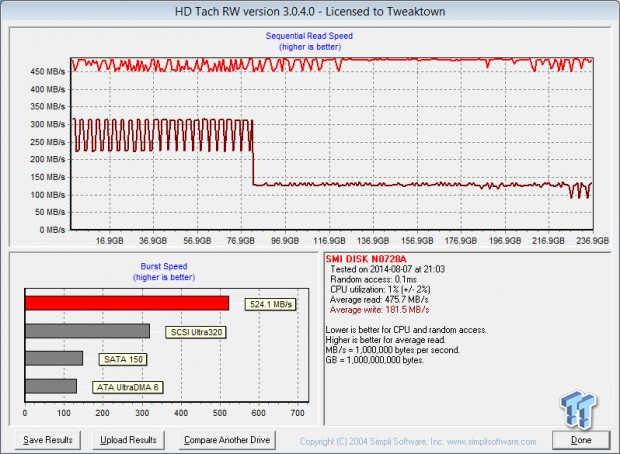Click the Save Results button
The height and width of the screenshot is (454, 620).
pos(48,440)
